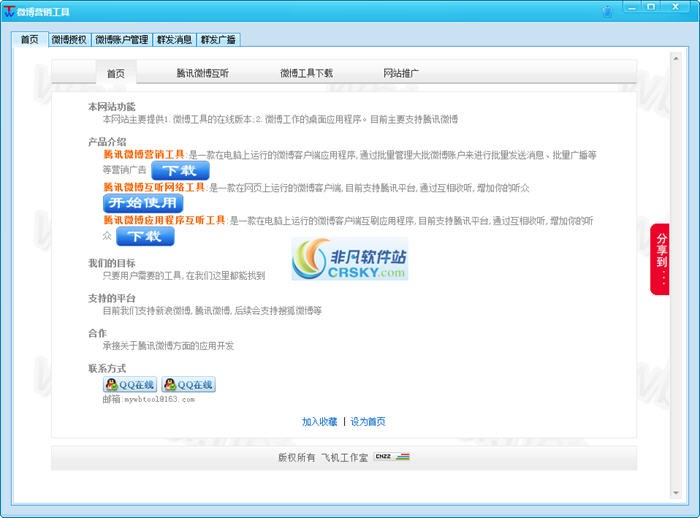The image size is (700, 518).
Task: Click the CNZZ statistics icon in footer
Action: pyautogui.click(x=392, y=456)
